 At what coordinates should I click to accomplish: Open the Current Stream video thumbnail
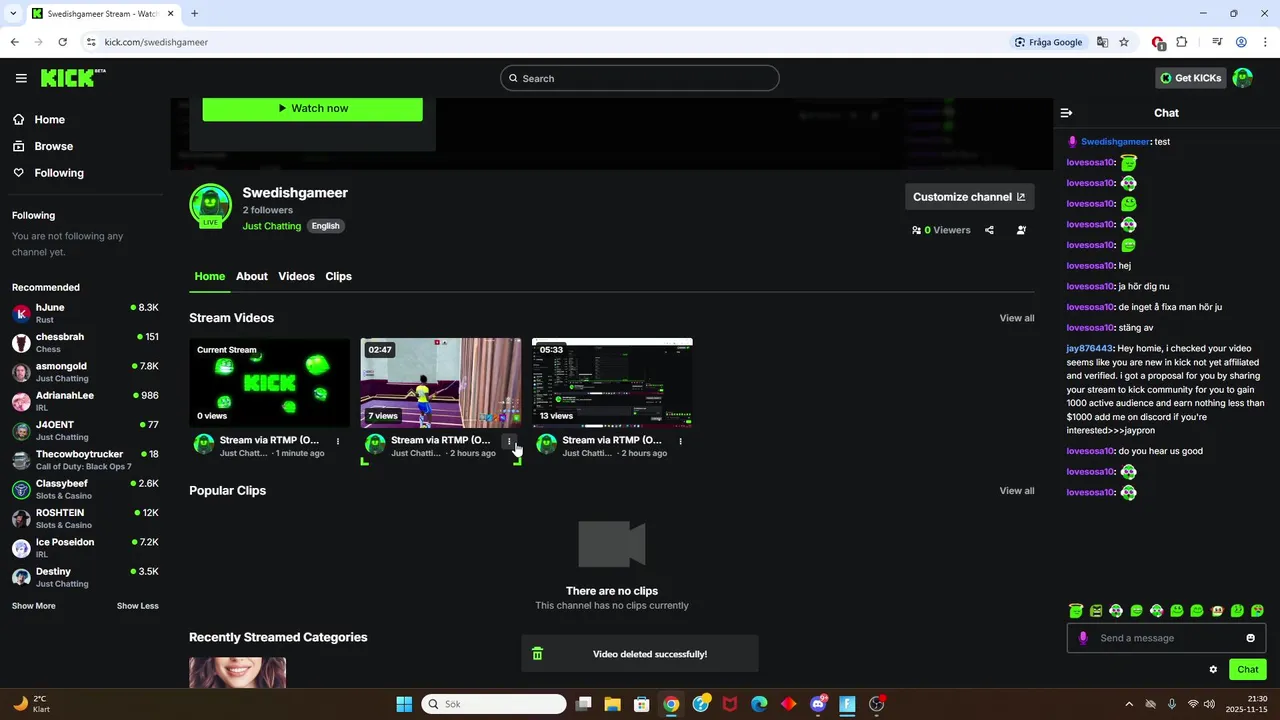coord(269,383)
